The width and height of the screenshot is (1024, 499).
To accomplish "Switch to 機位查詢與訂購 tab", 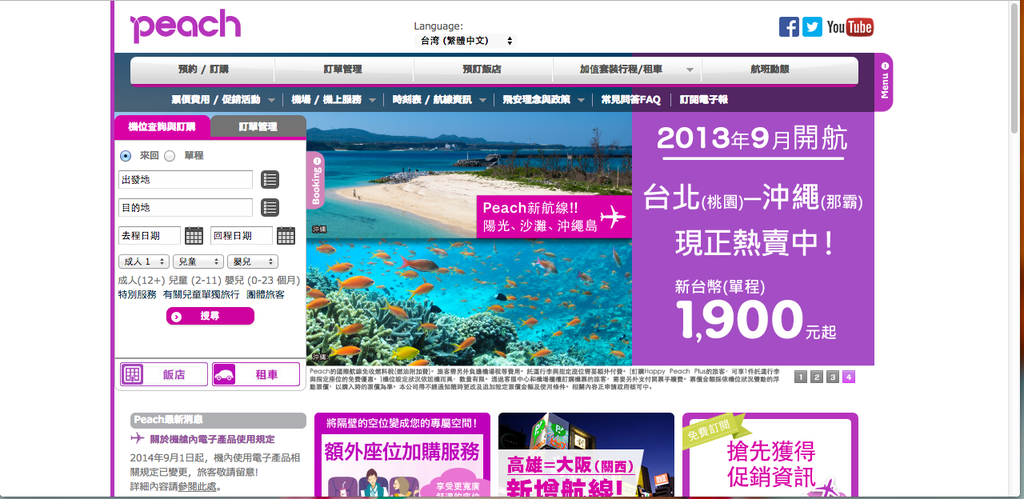I will coord(162,127).
